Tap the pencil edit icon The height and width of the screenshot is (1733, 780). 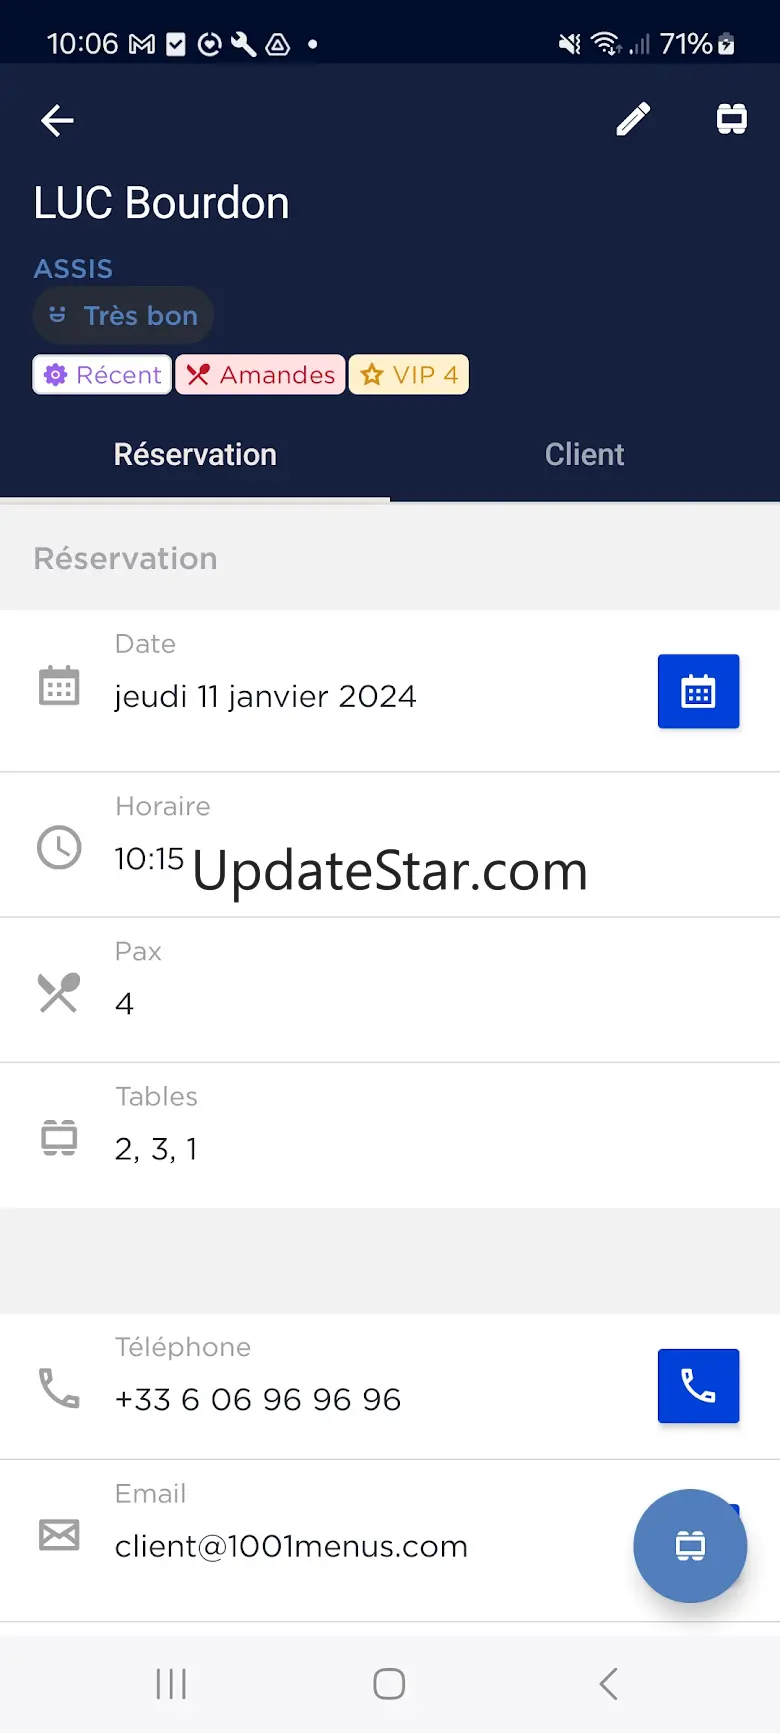click(x=633, y=119)
